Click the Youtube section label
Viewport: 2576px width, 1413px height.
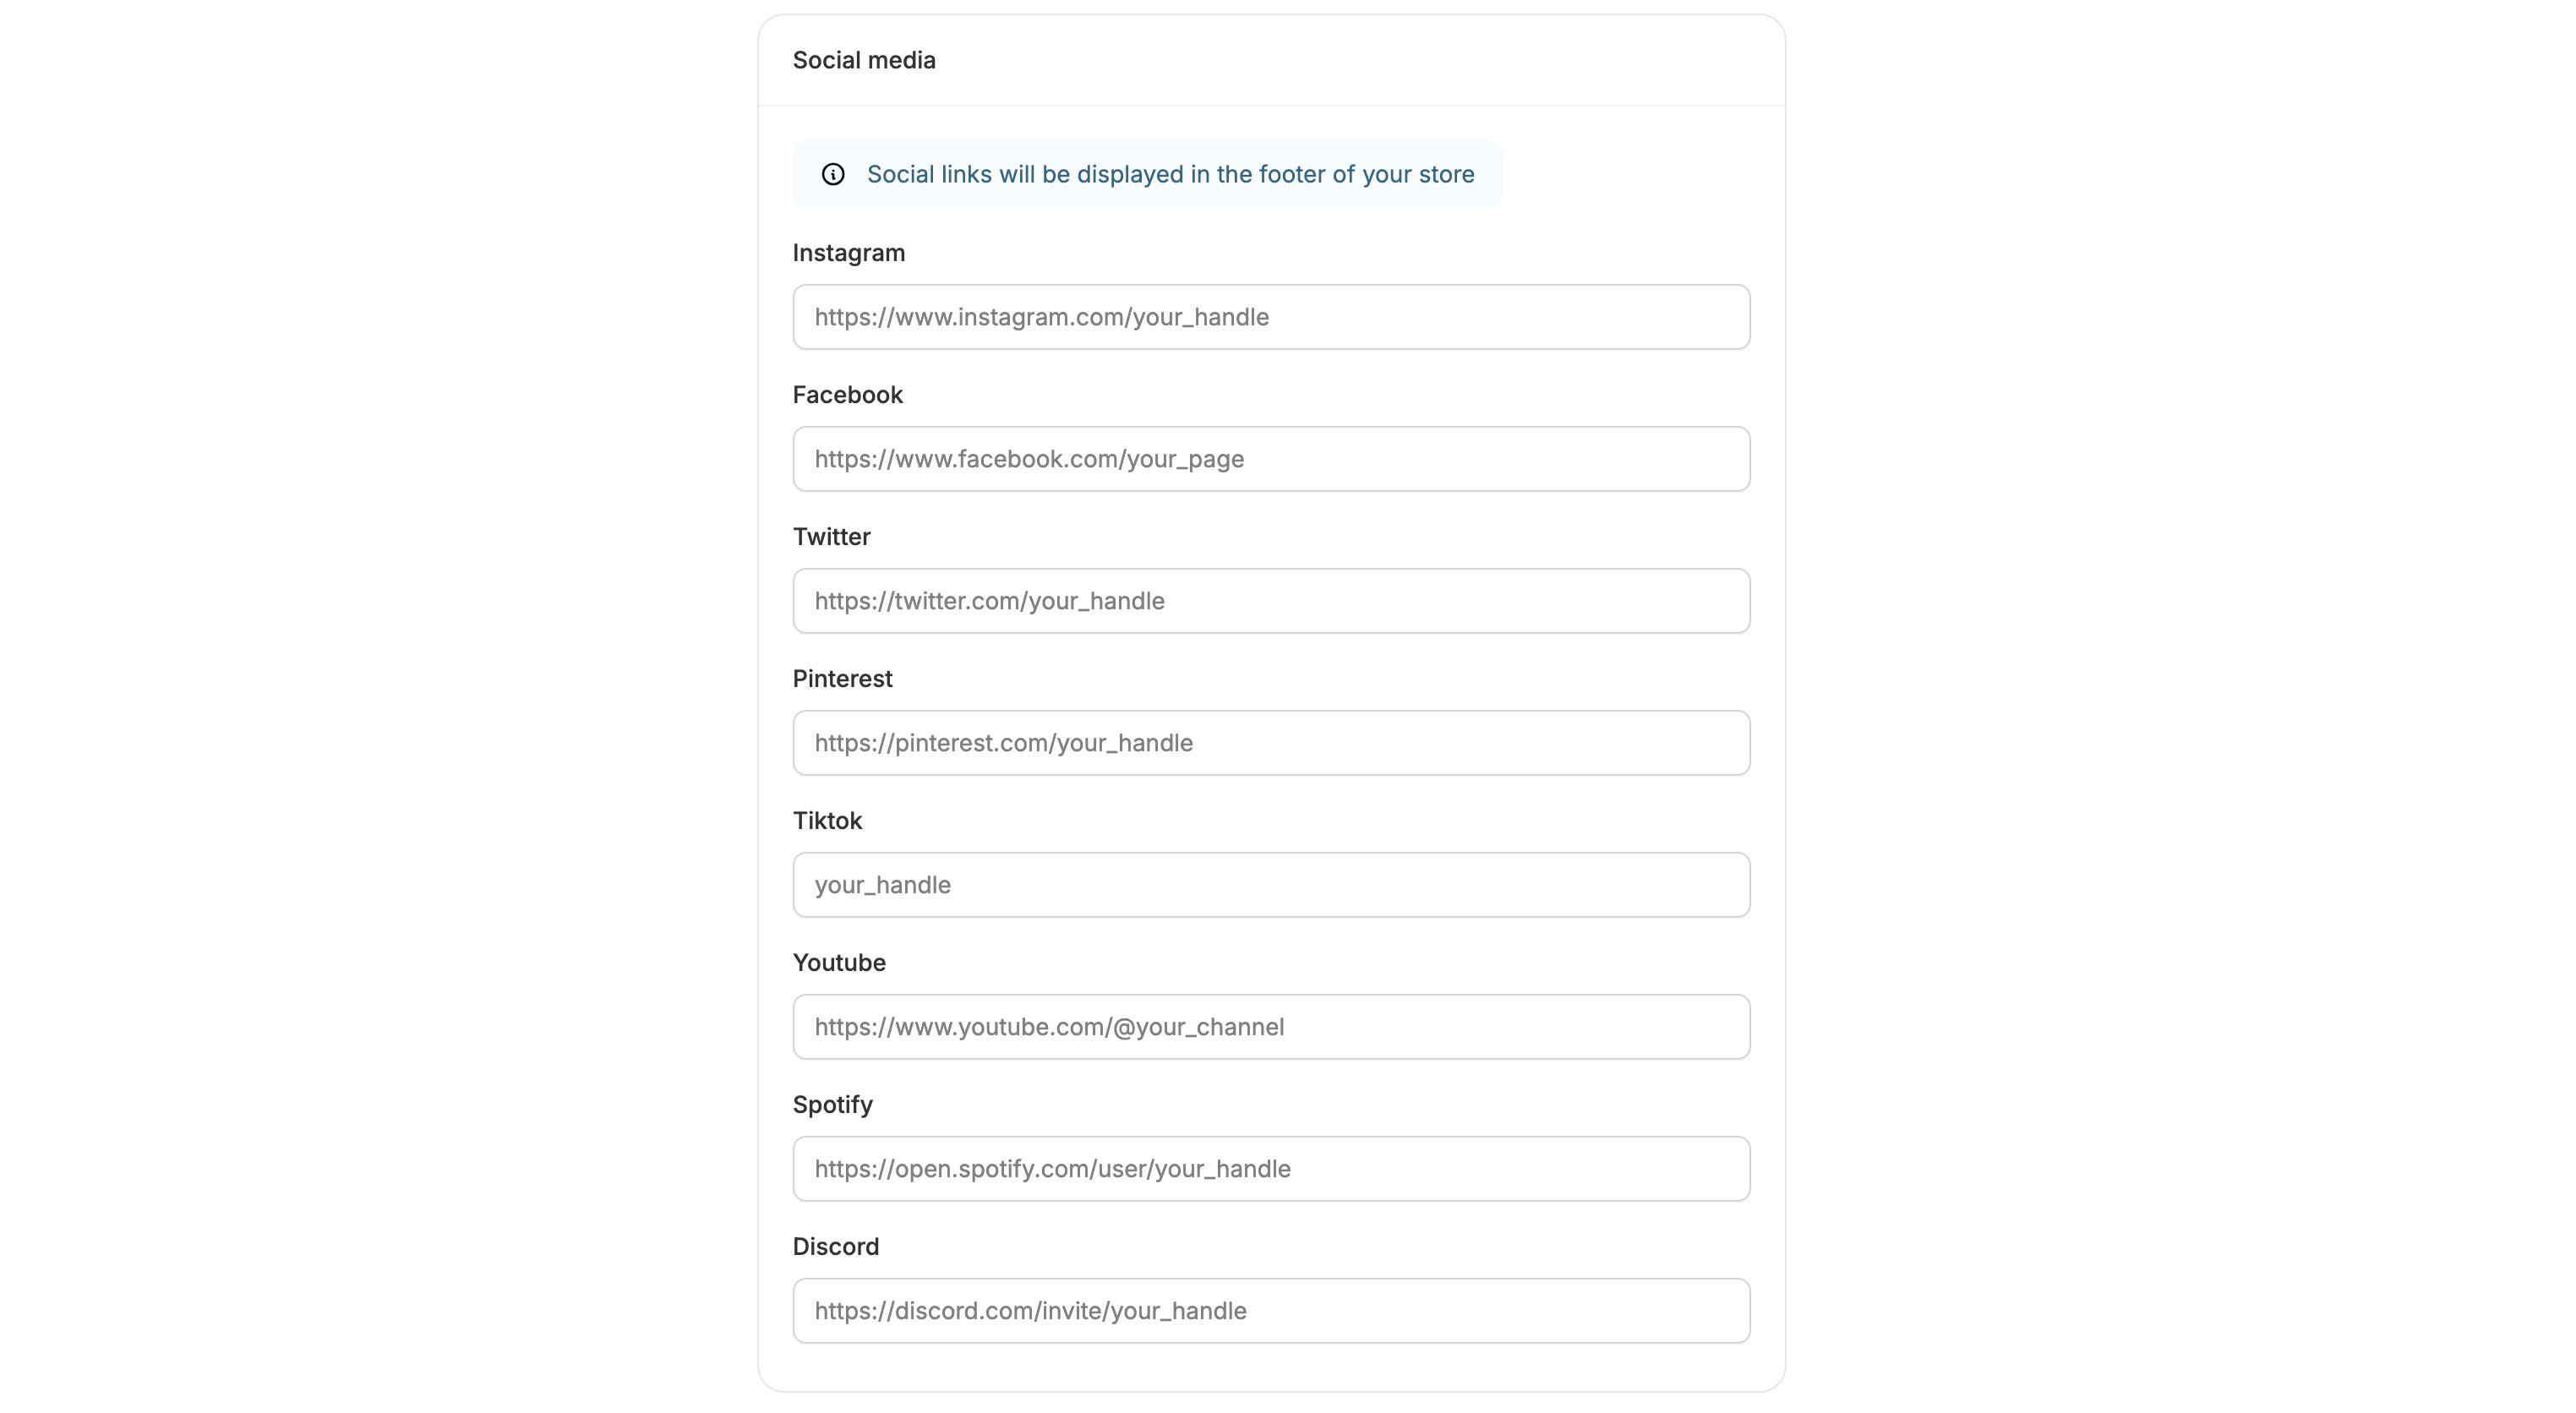coord(838,962)
